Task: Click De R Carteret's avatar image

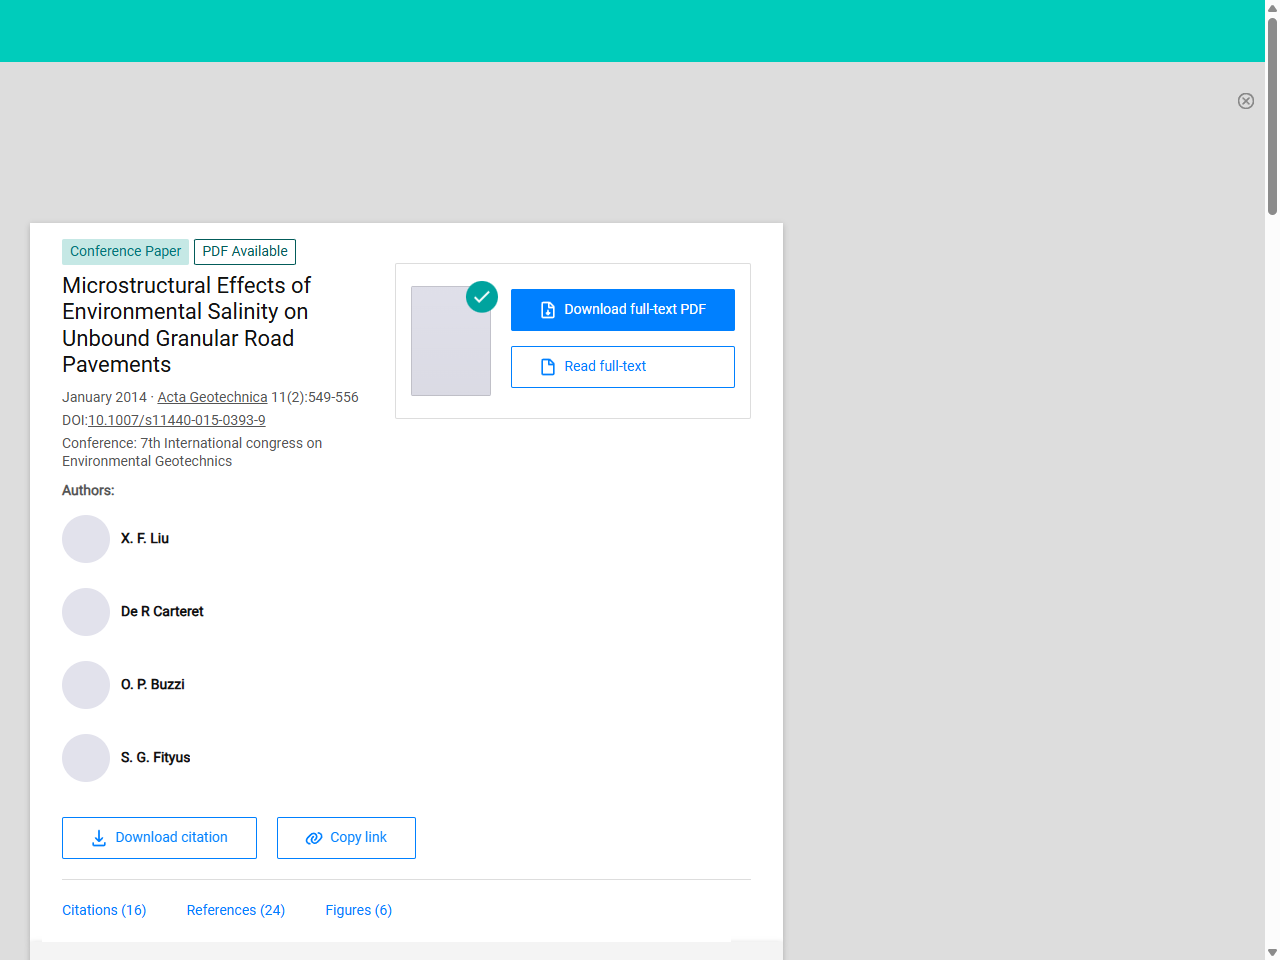Action: pos(86,612)
